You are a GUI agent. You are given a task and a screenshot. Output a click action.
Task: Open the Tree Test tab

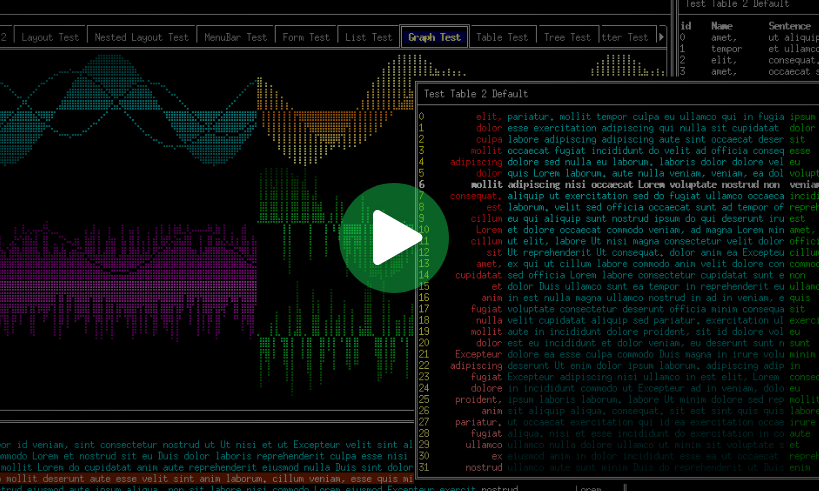(567, 37)
